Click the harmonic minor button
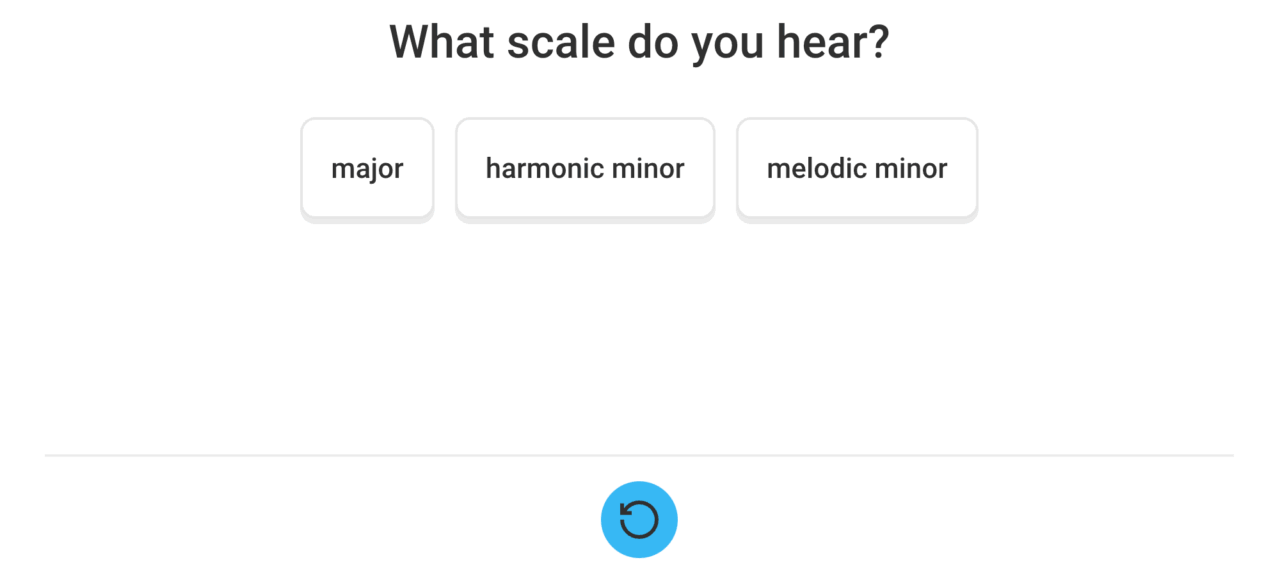The width and height of the screenshot is (1280, 576). point(585,168)
